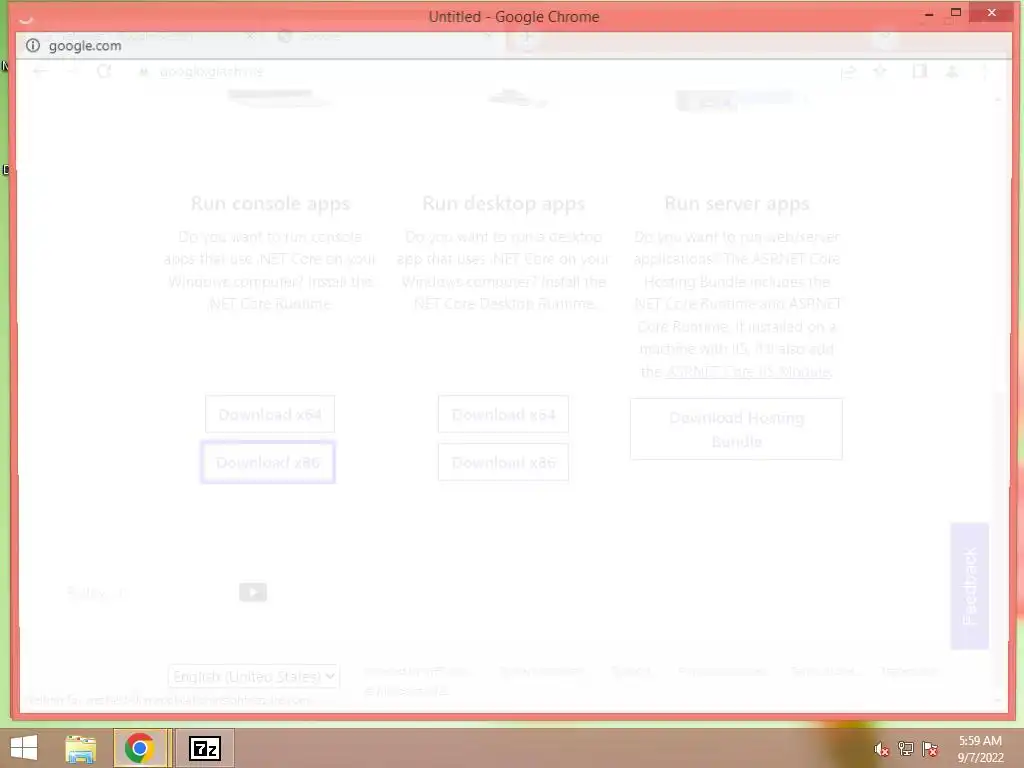Open the Windows Start button

pos(24,748)
